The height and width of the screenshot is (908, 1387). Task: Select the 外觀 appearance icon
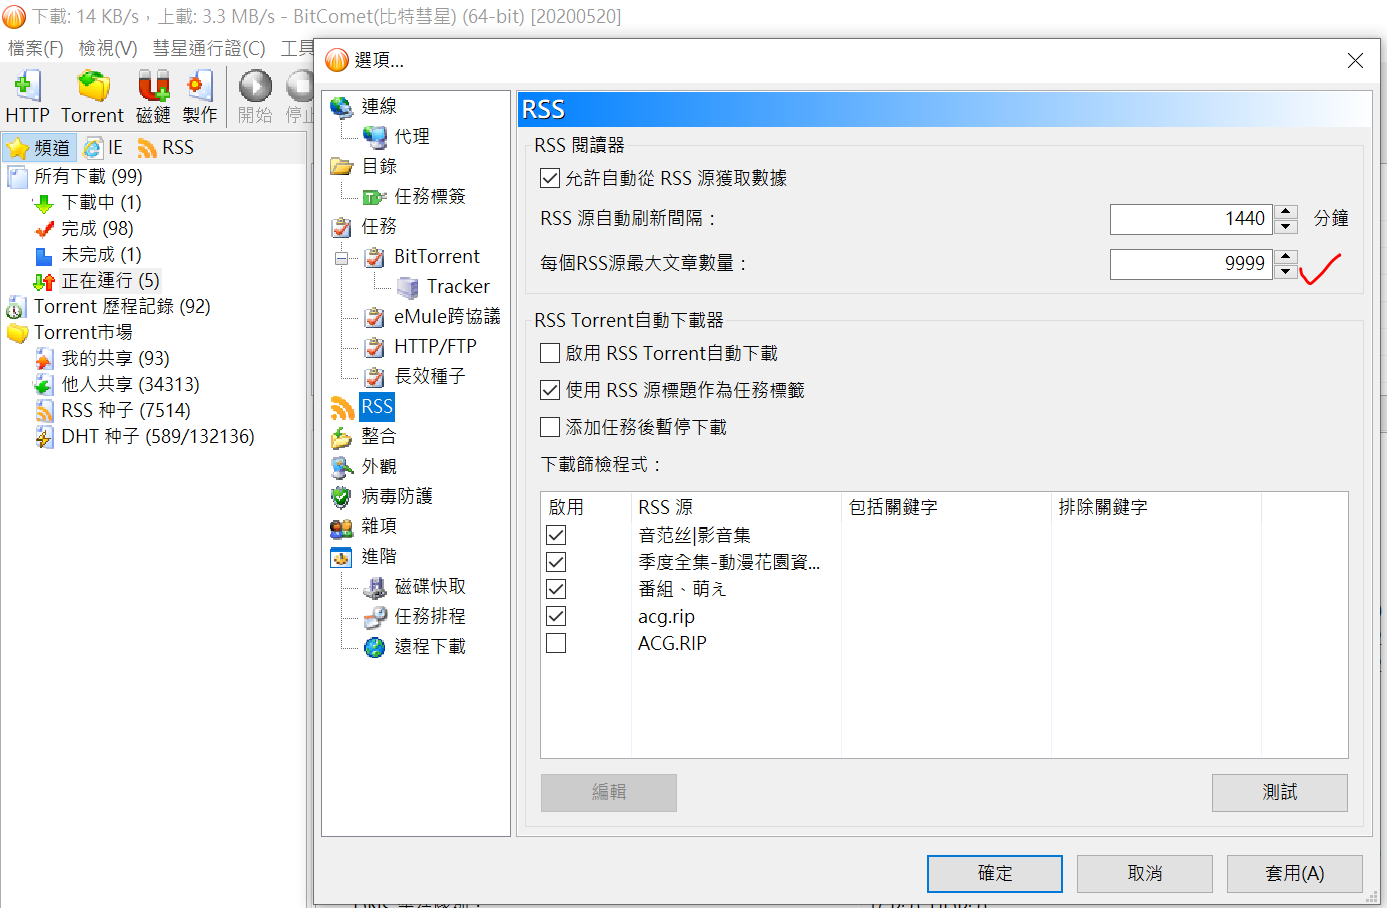(342, 467)
